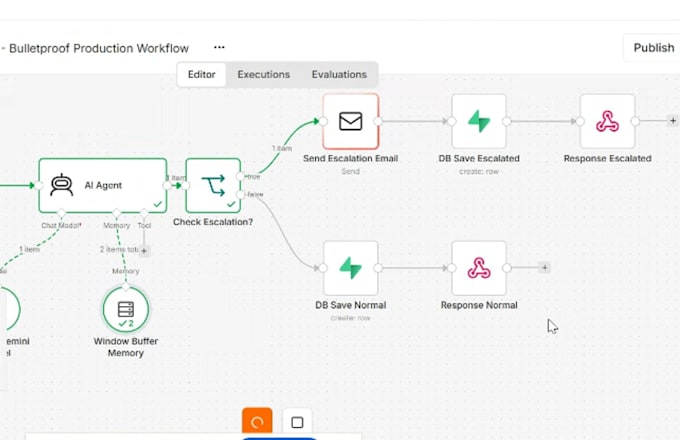Screen dimensions: 680x440
Task: Click the '2 items total' connection label
Action: point(119,250)
